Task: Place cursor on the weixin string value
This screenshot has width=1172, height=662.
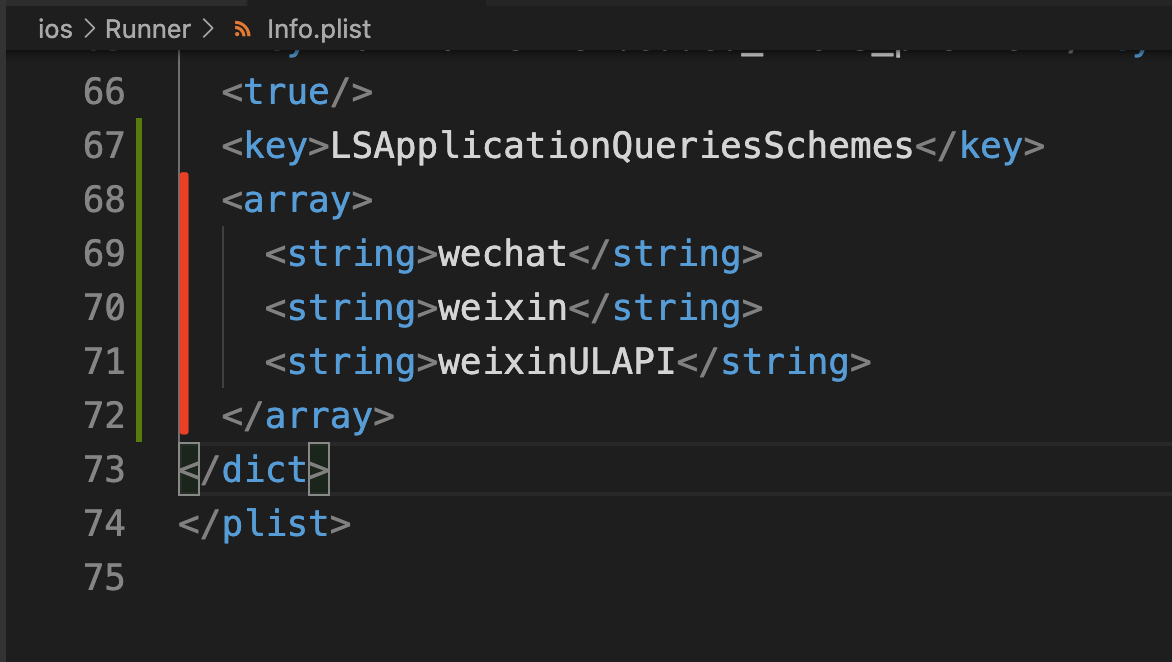Action: pyautogui.click(x=502, y=308)
